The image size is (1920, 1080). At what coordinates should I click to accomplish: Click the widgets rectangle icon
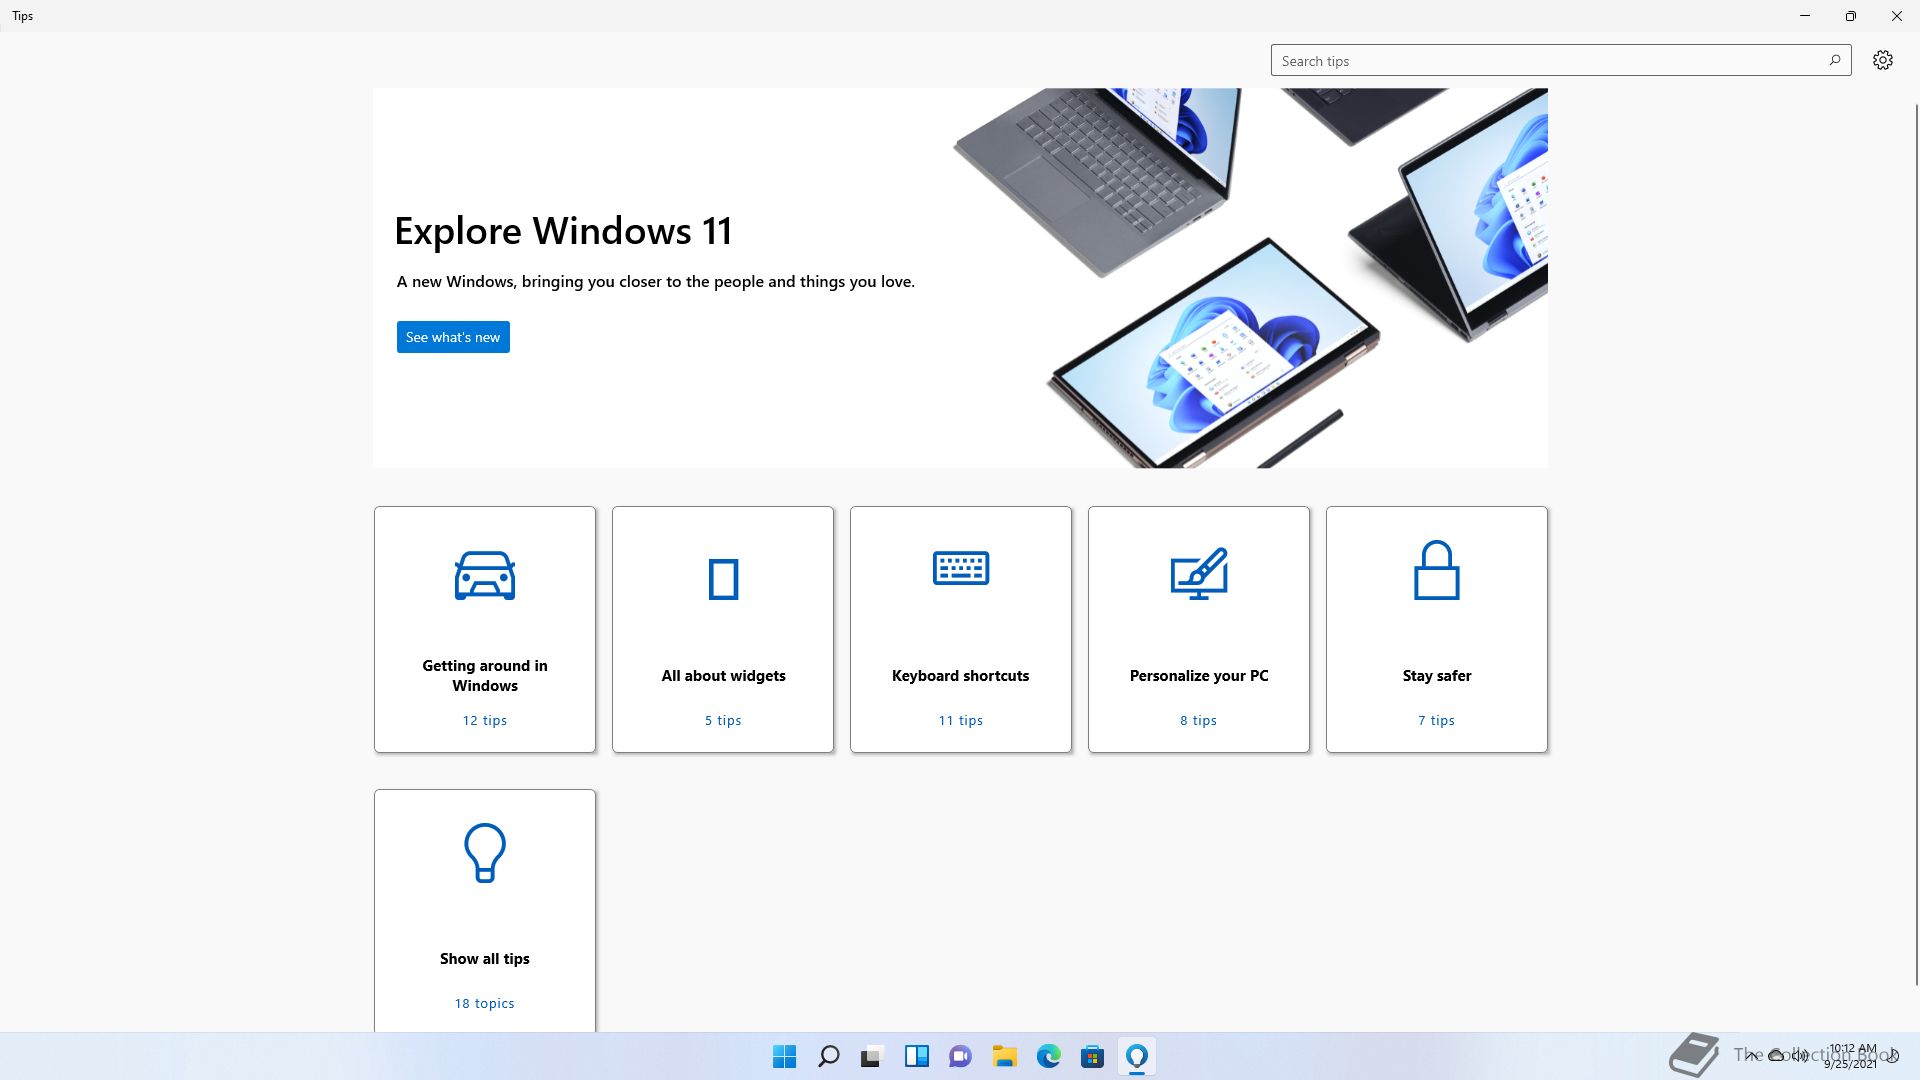coord(723,579)
